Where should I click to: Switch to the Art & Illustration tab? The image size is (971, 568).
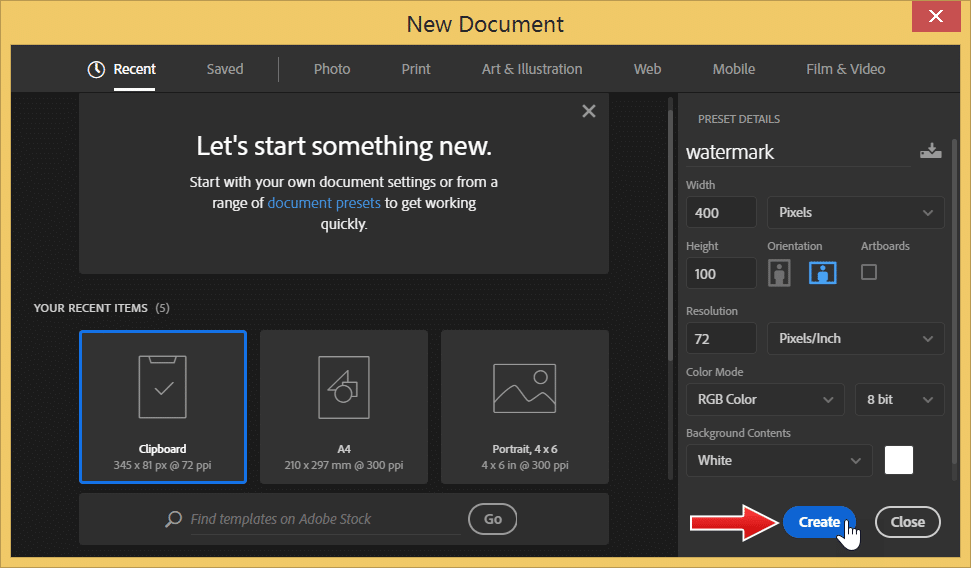click(x=532, y=69)
